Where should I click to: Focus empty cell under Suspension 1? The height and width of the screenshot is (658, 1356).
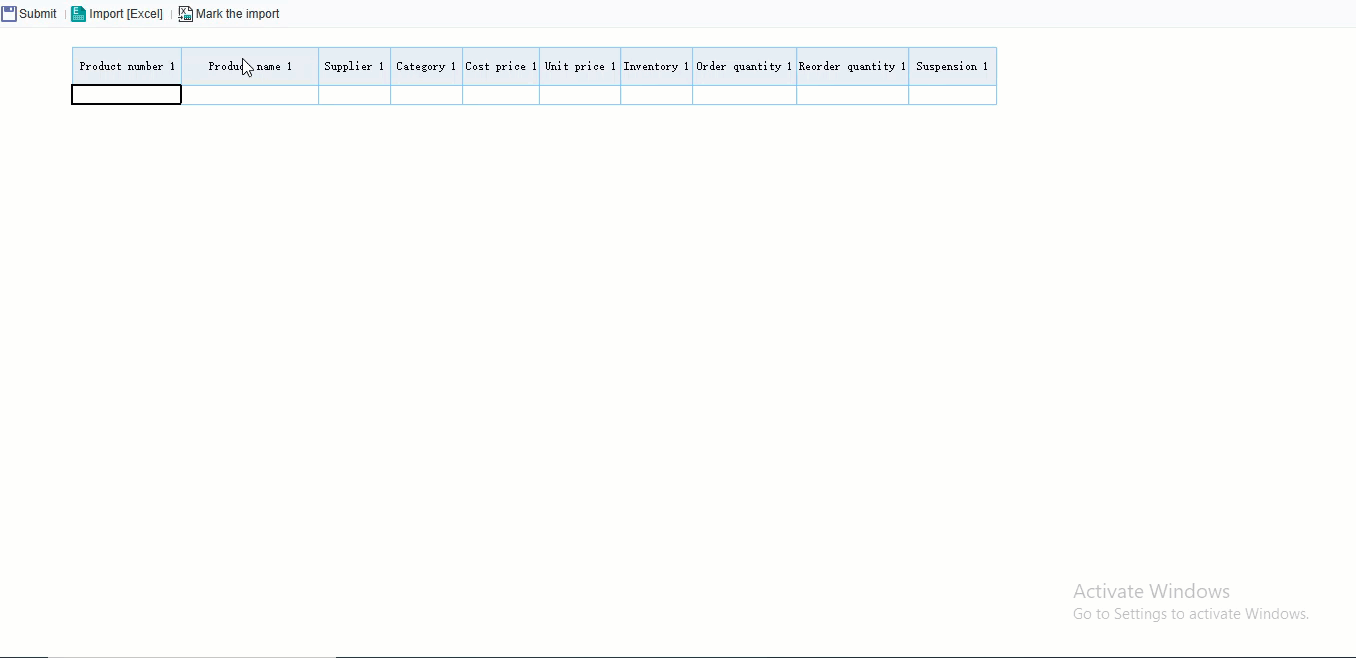952,95
